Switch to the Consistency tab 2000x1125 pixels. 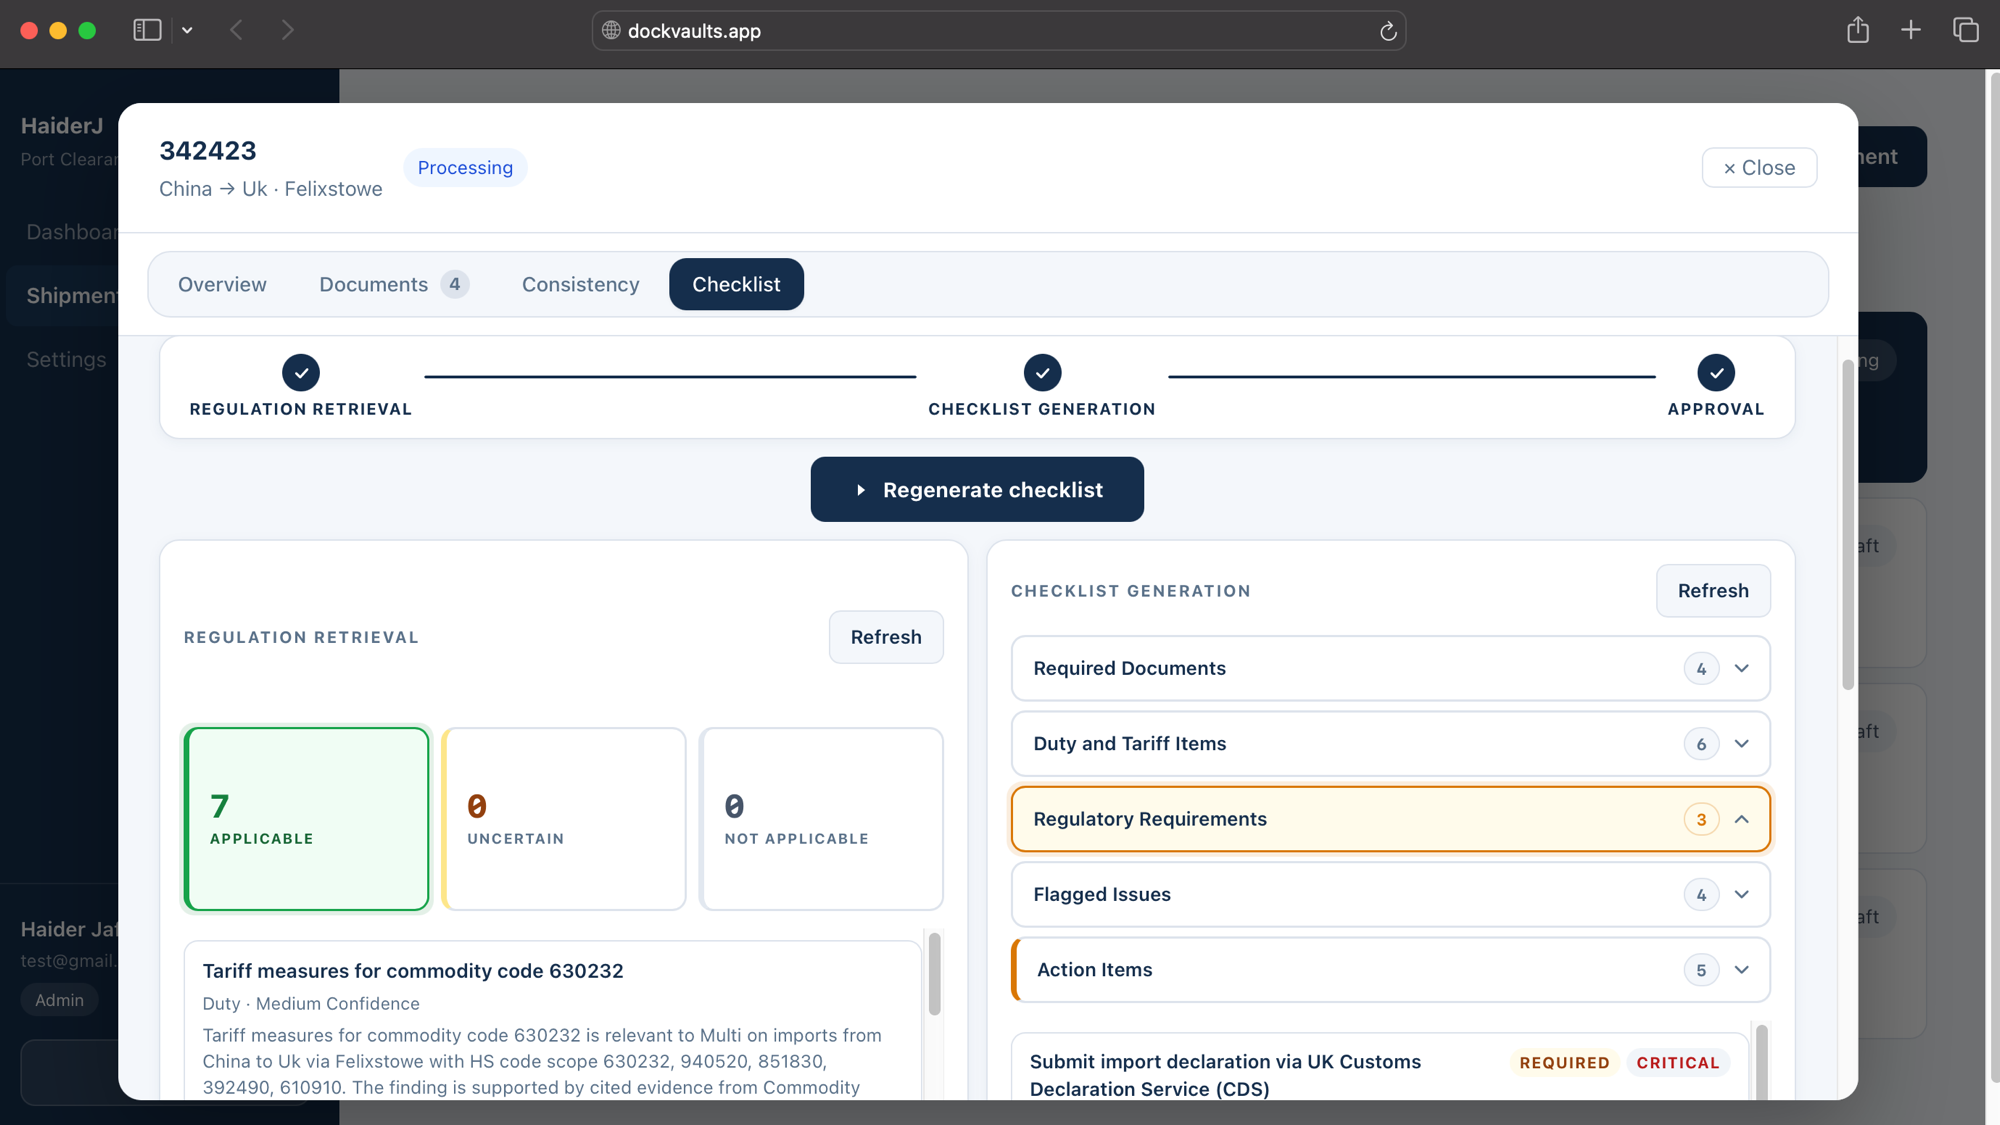point(580,284)
